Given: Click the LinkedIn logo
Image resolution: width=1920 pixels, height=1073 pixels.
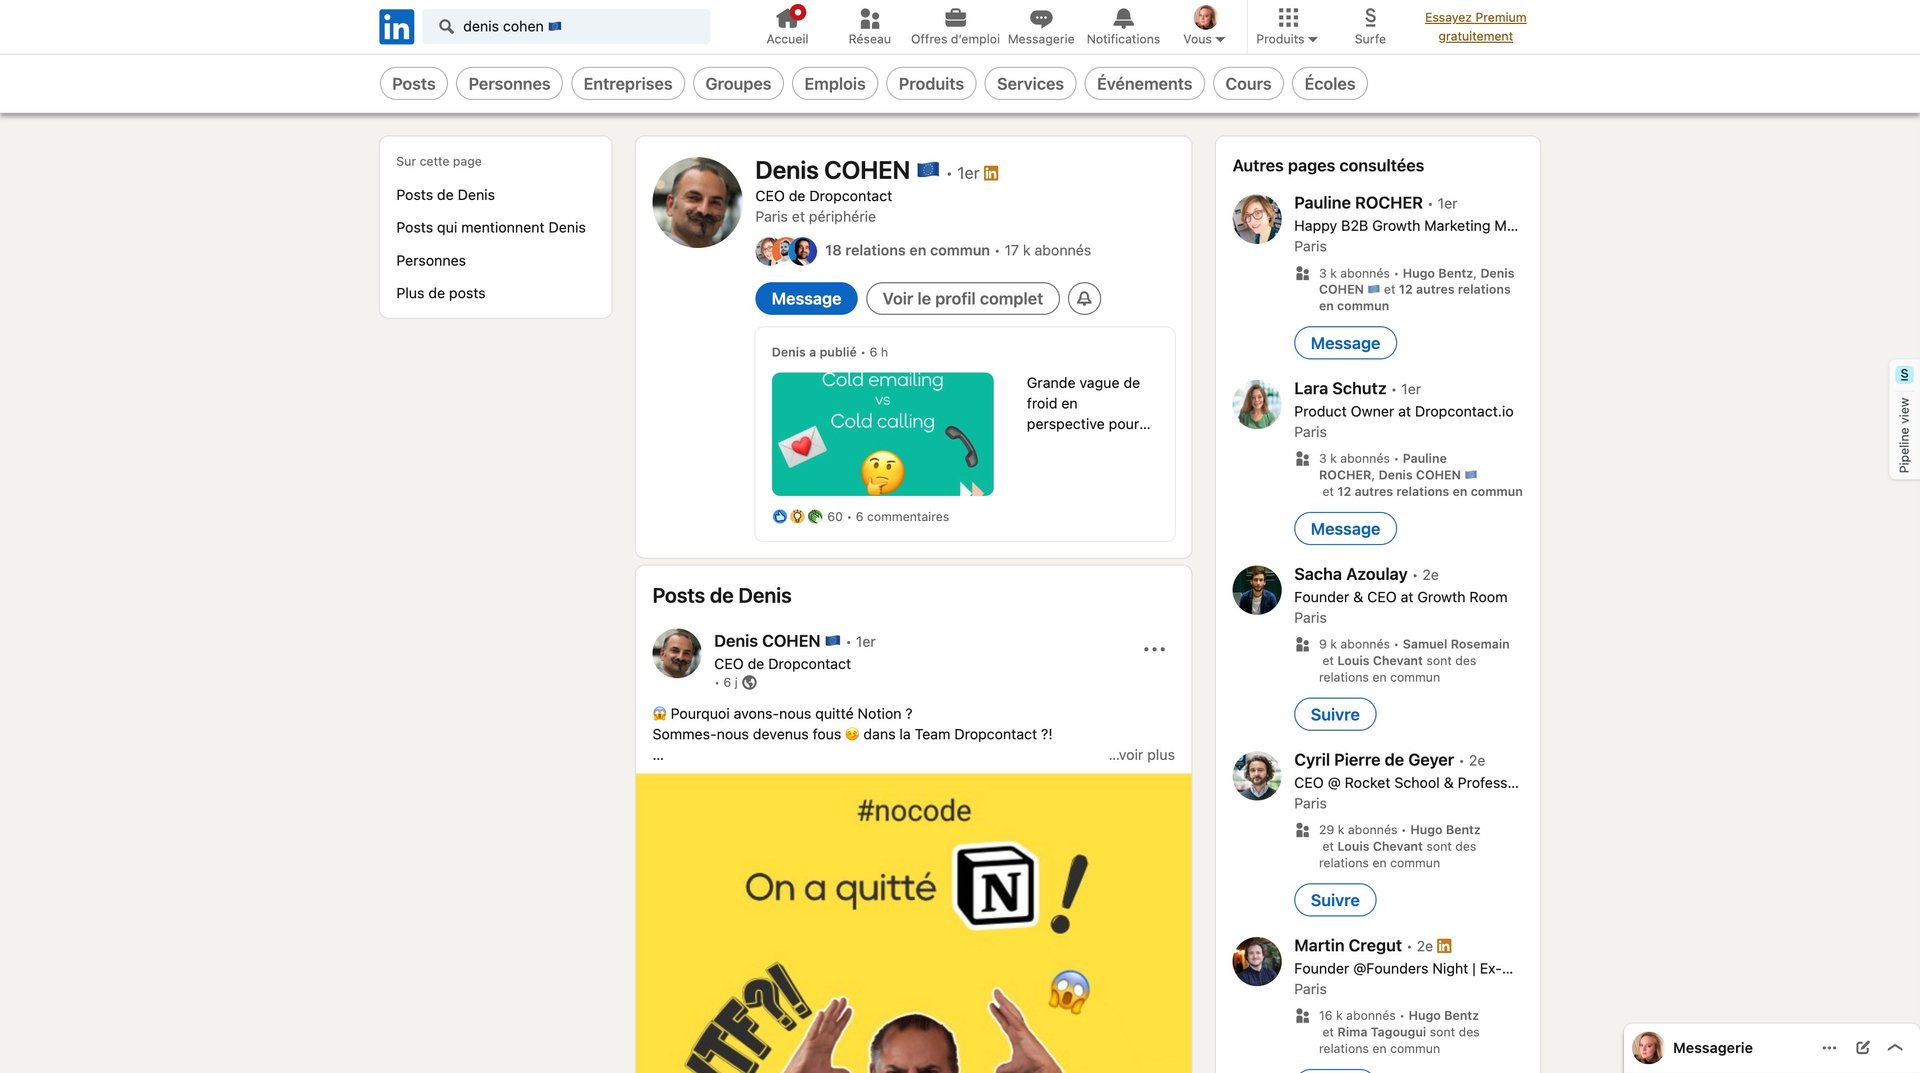Looking at the screenshot, I should point(396,27).
